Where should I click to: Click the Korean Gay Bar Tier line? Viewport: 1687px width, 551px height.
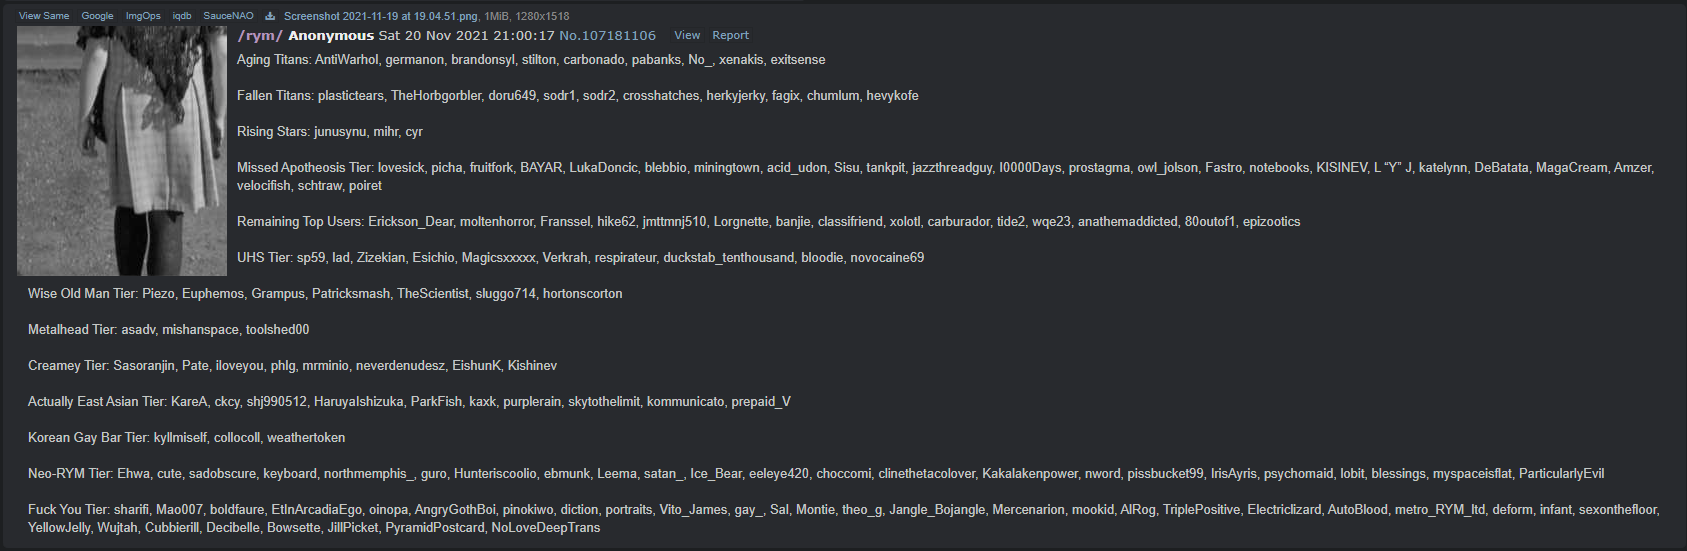click(x=187, y=437)
